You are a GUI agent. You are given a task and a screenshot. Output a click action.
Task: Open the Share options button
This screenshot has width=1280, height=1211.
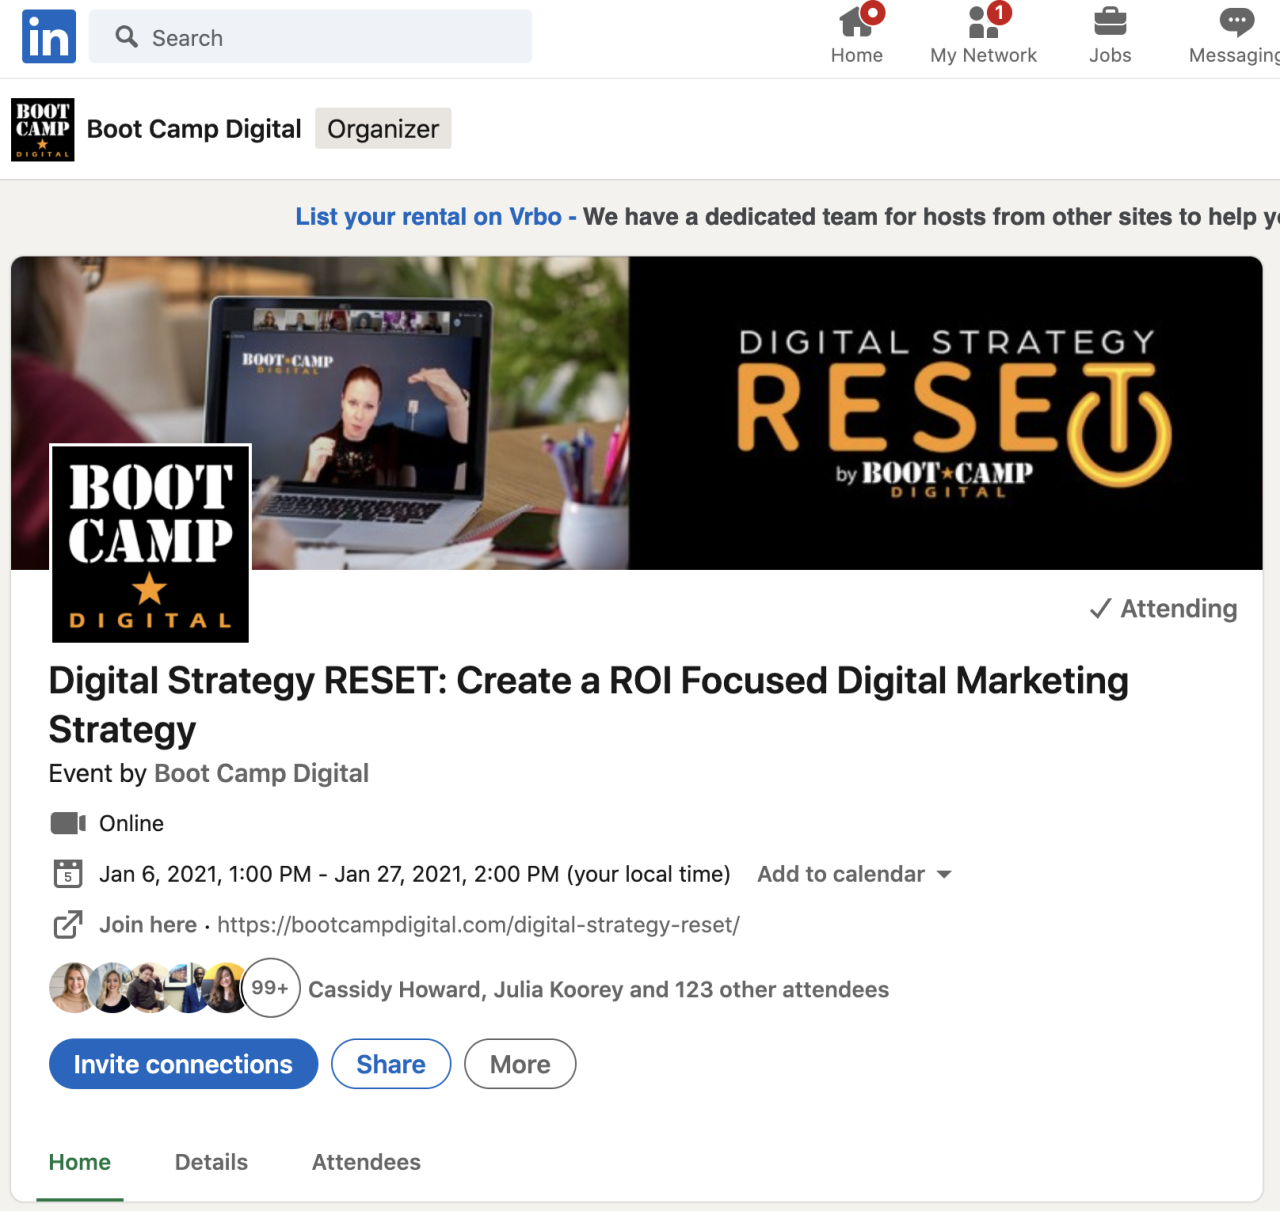pos(390,1064)
